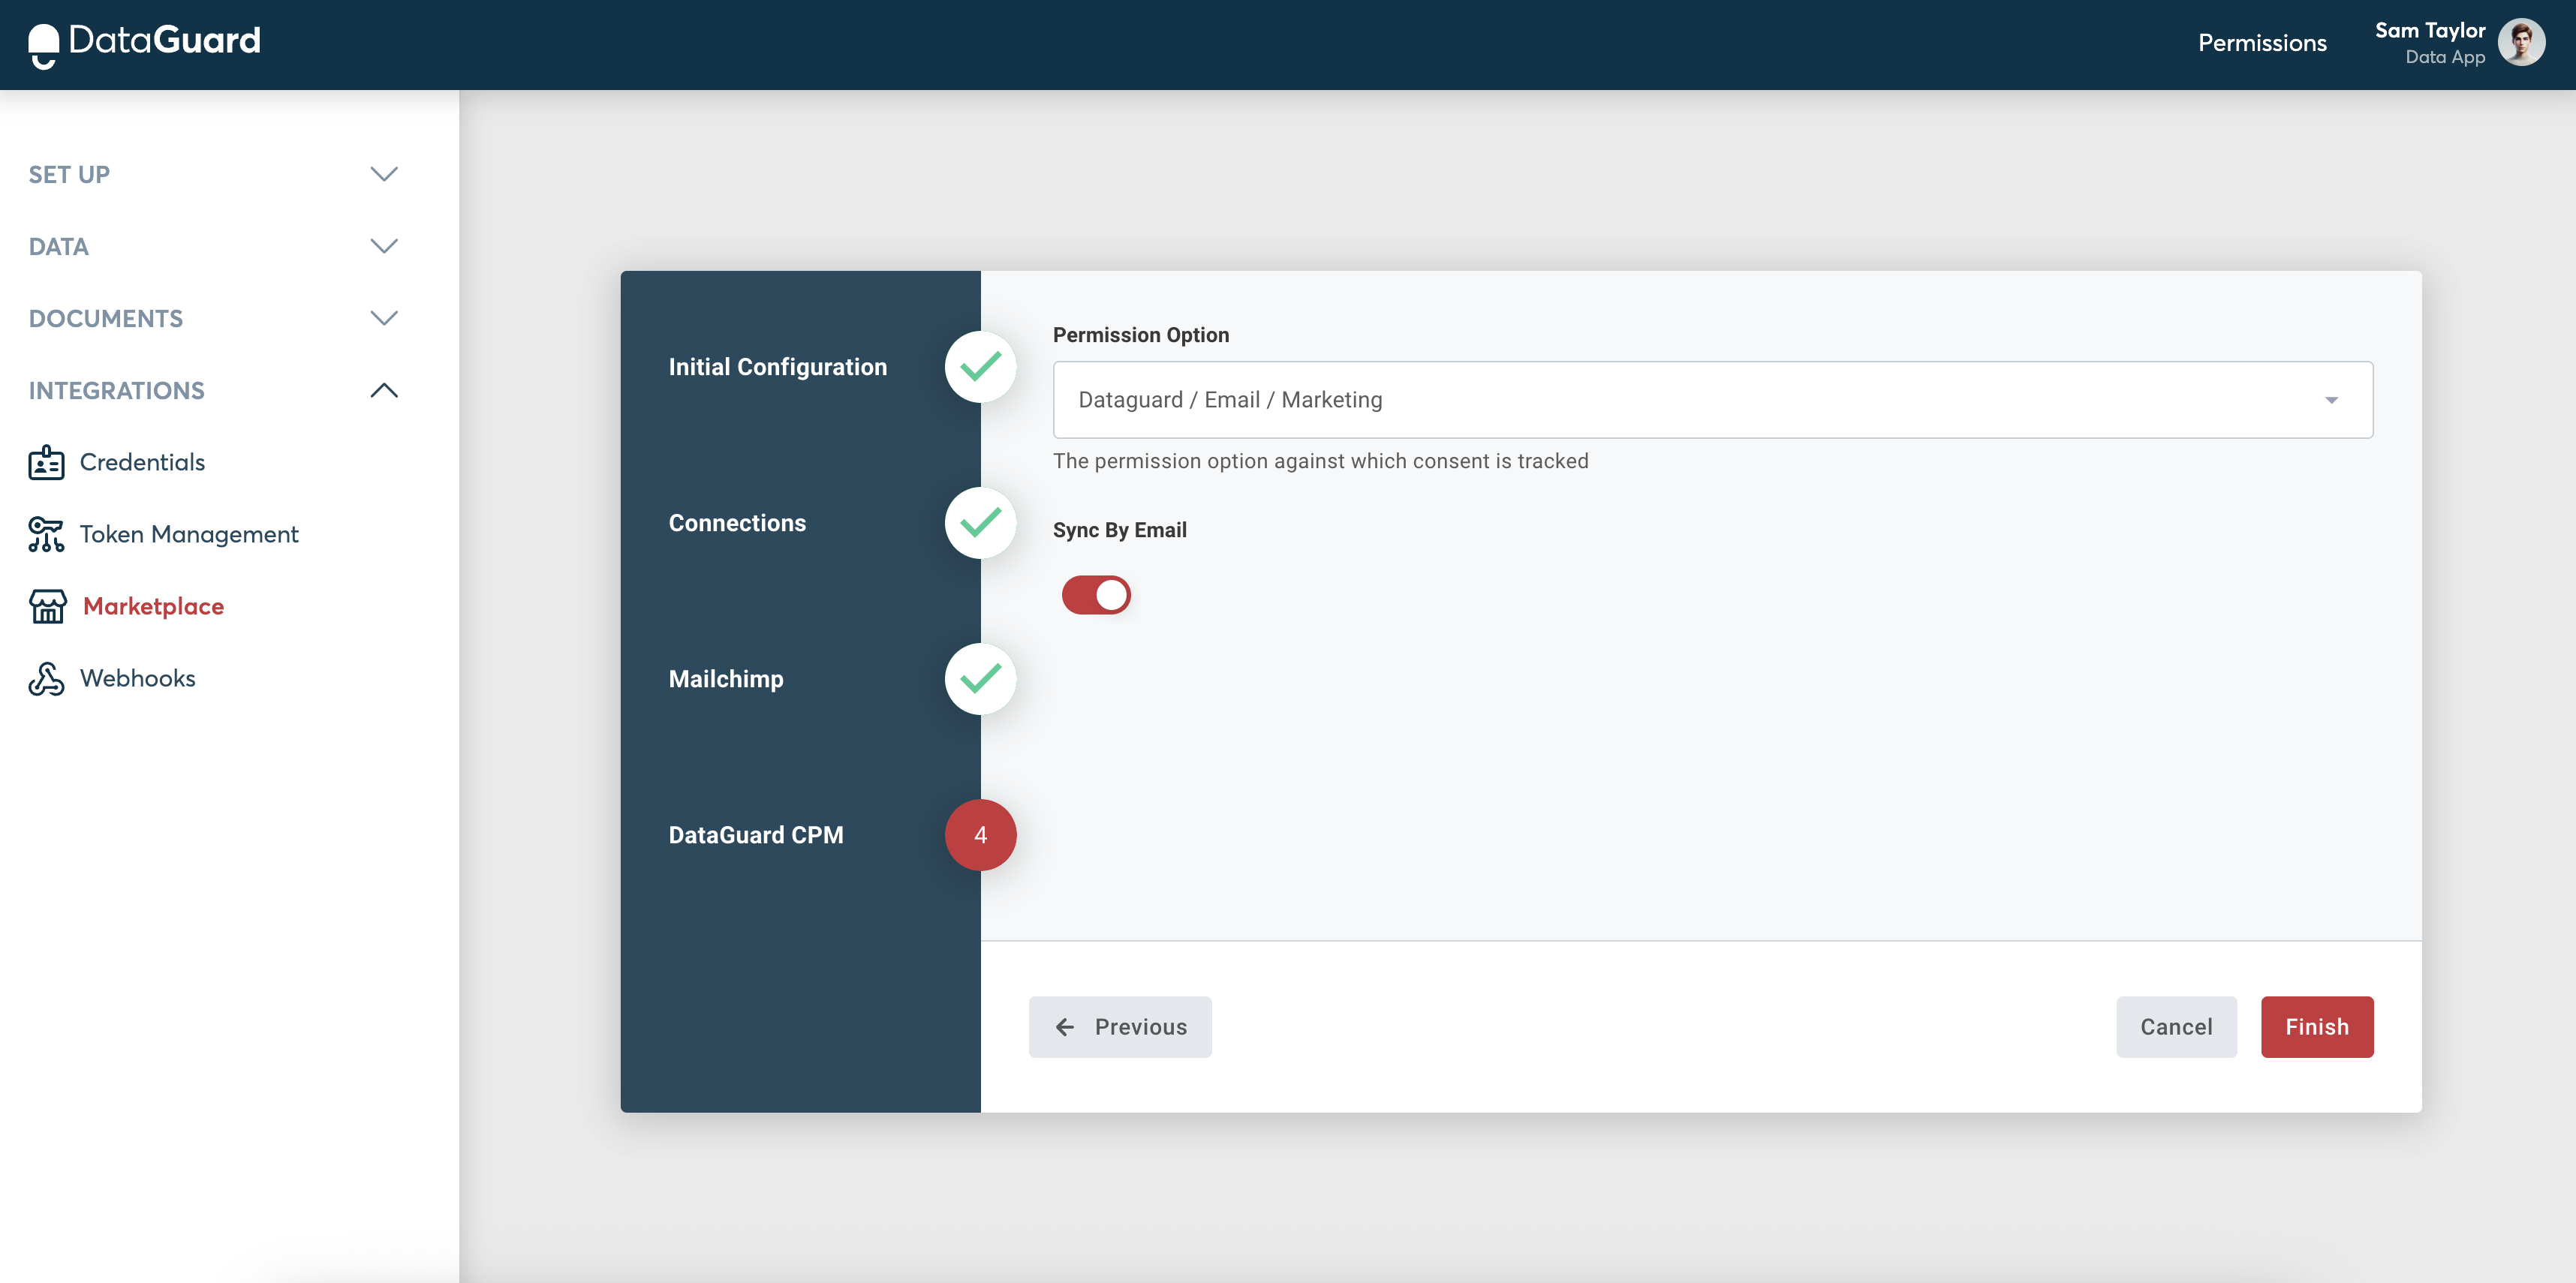Expand the DATA section chevron

384,246
